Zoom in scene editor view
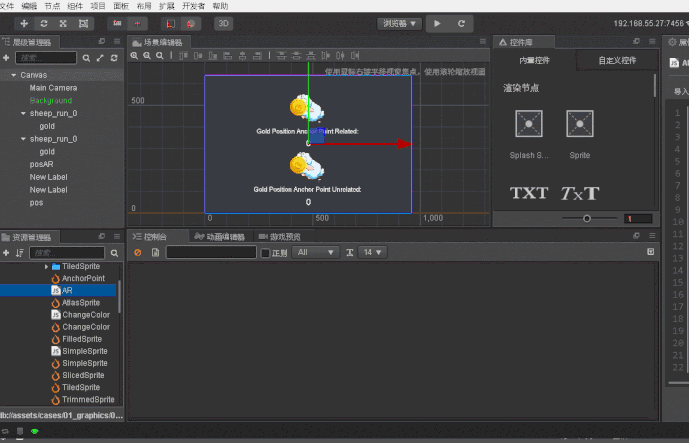Screen dimensions: 689x443 tap(134, 56)
